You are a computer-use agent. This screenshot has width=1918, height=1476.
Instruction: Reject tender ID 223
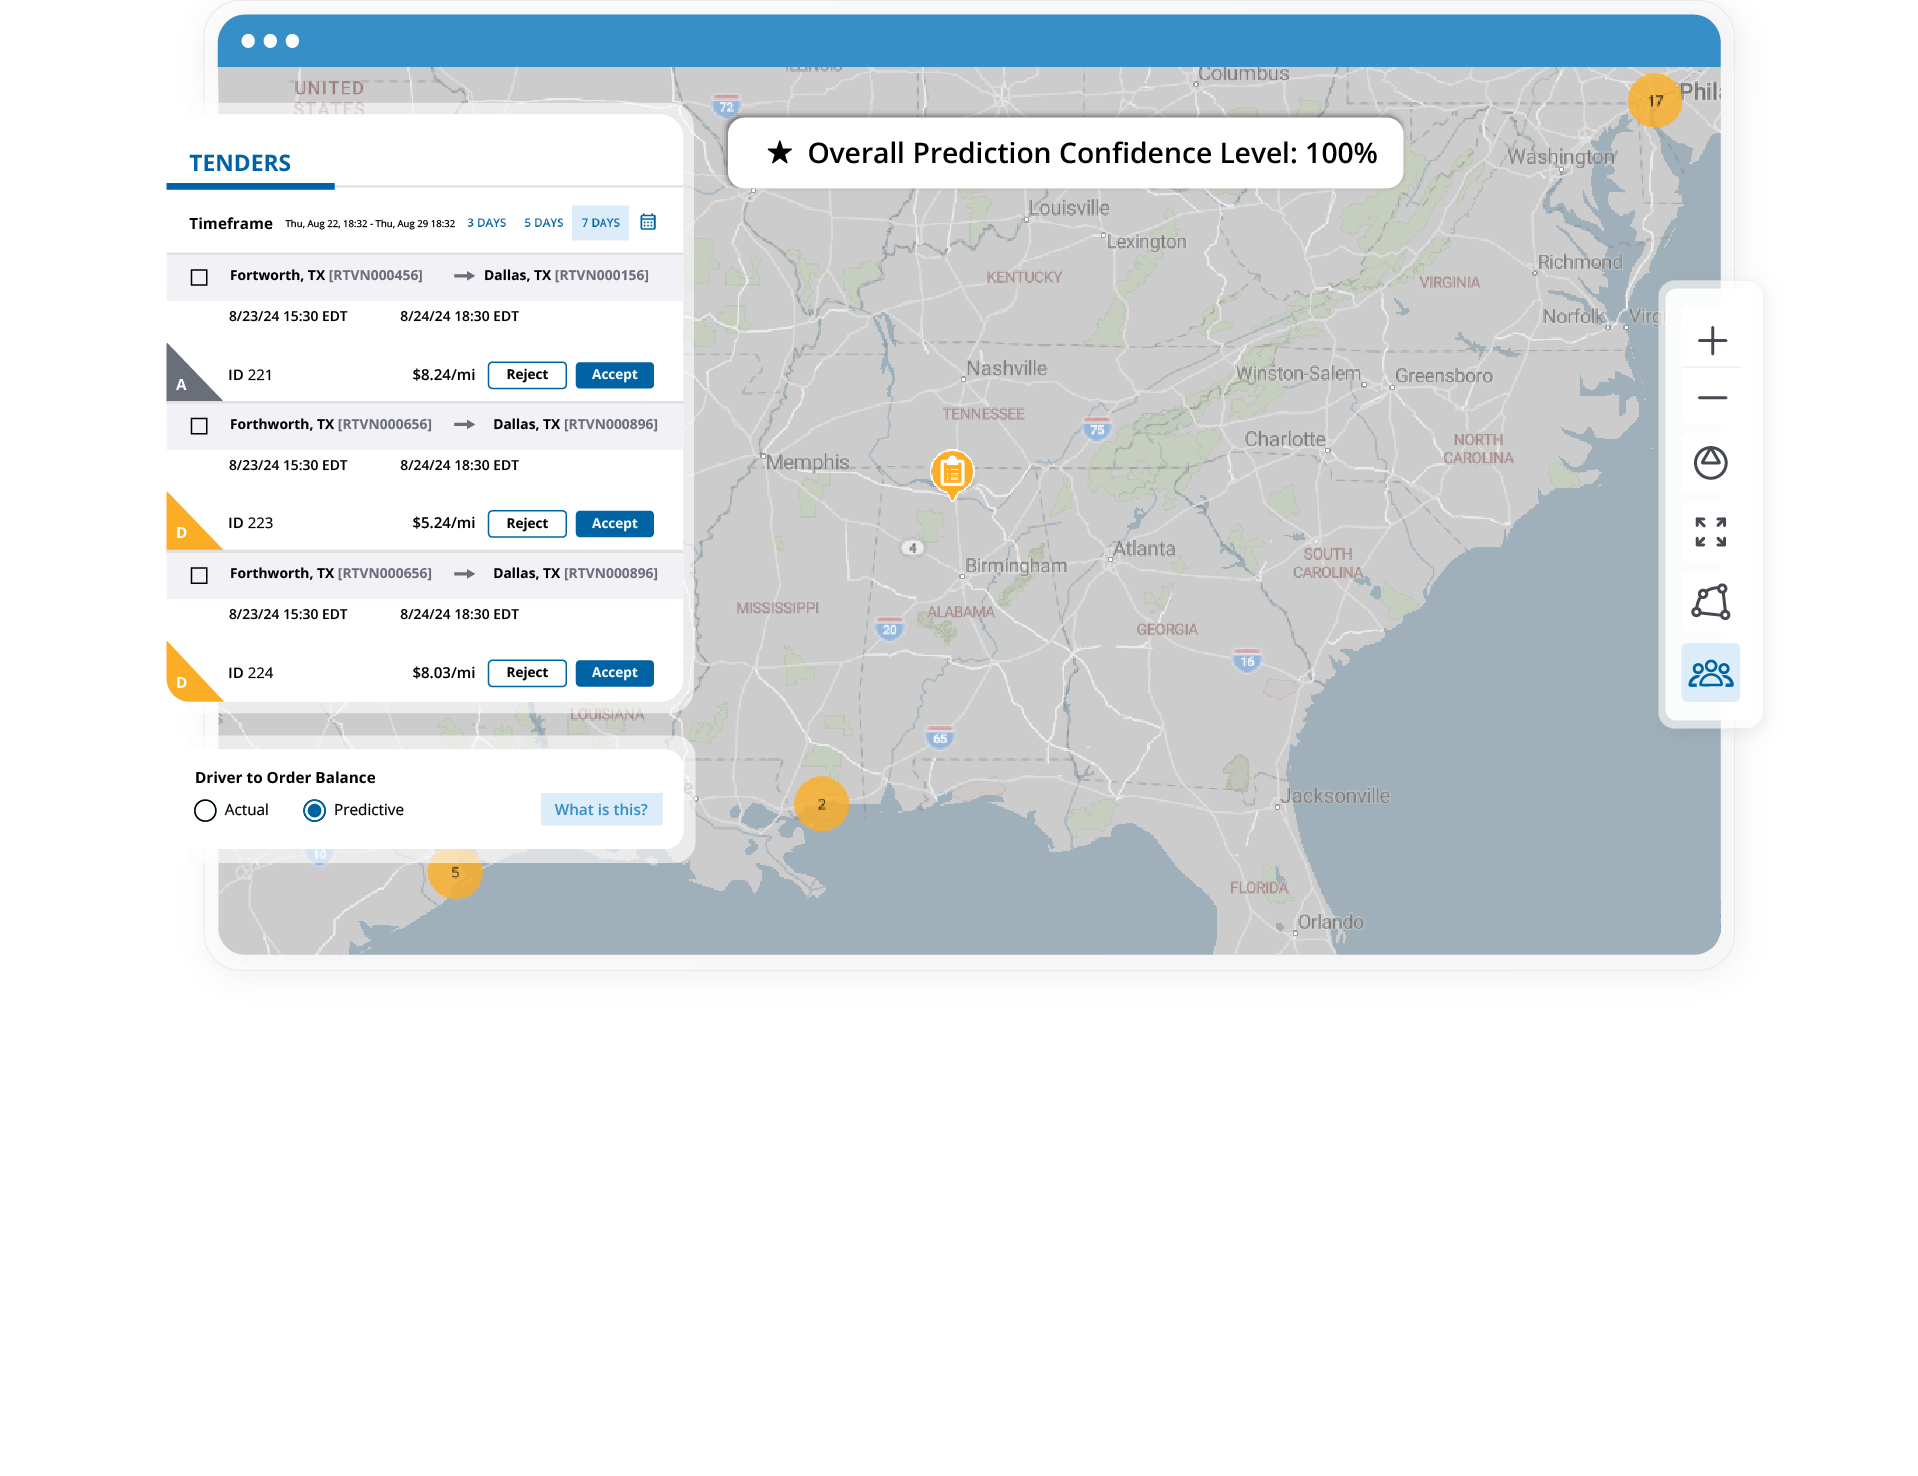click(526, 523)
